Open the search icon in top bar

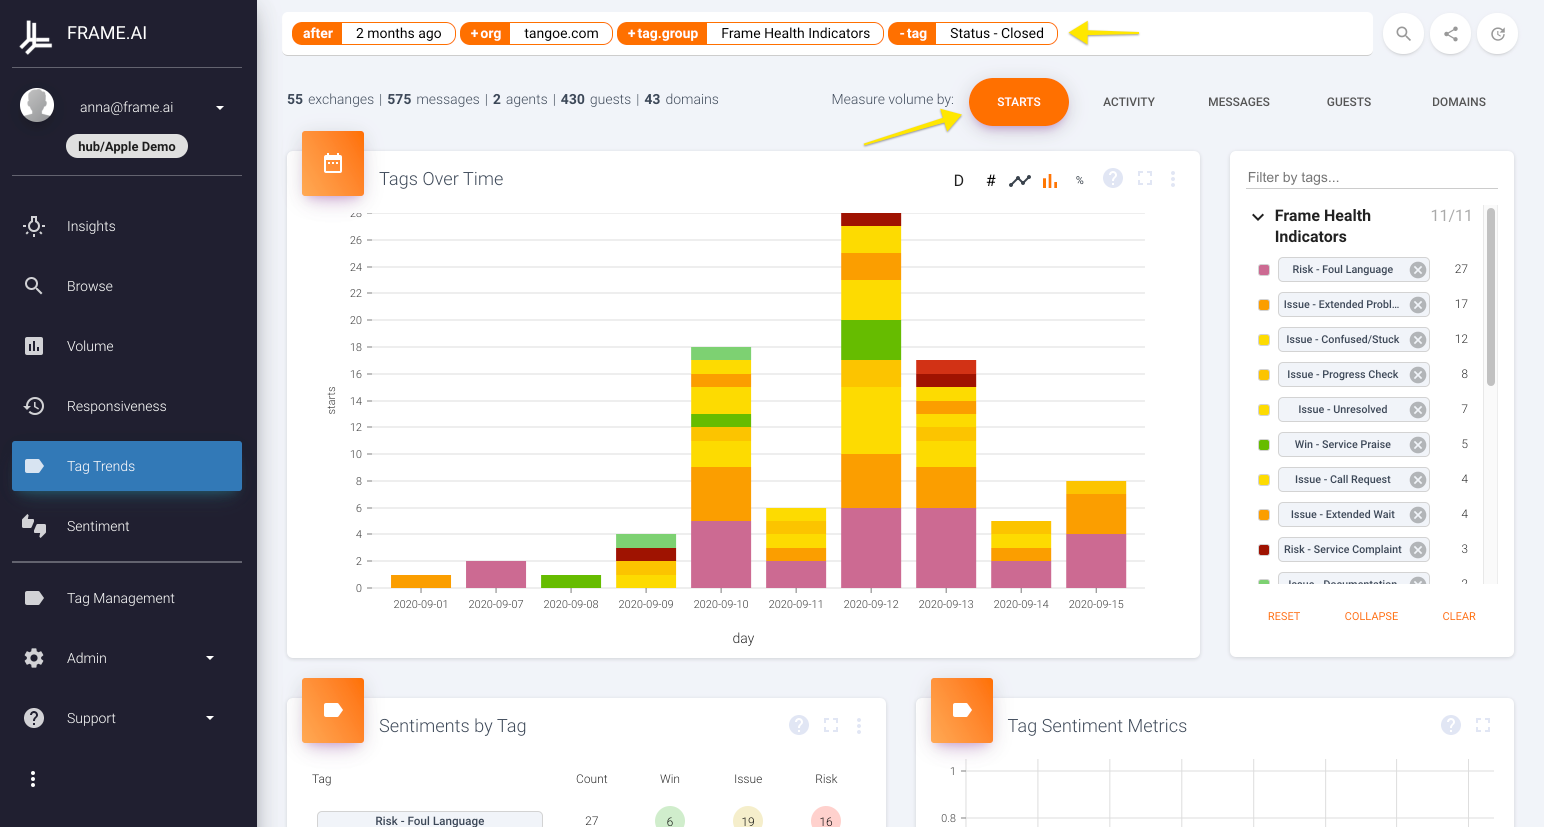(x=1403, y=34)
